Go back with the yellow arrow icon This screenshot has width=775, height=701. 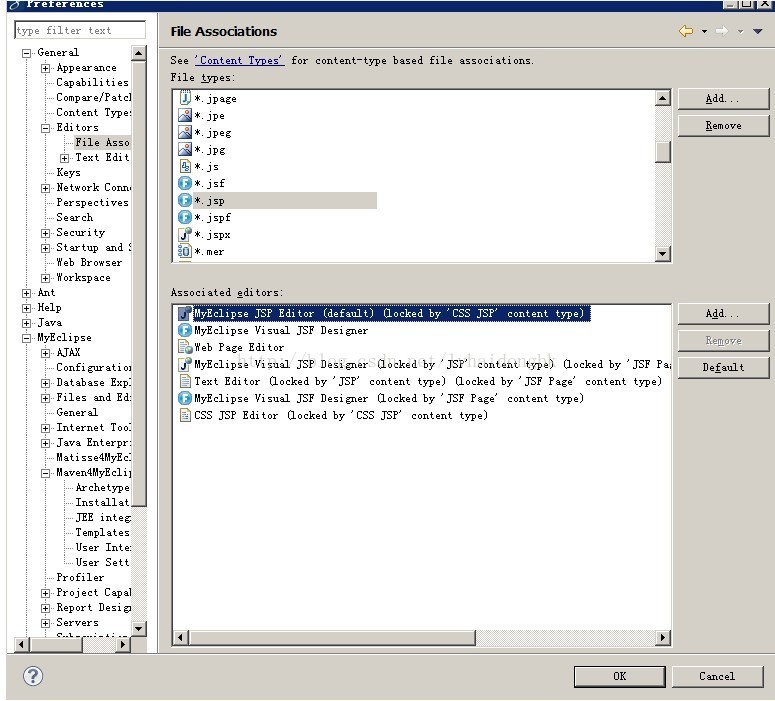point(686,31)
